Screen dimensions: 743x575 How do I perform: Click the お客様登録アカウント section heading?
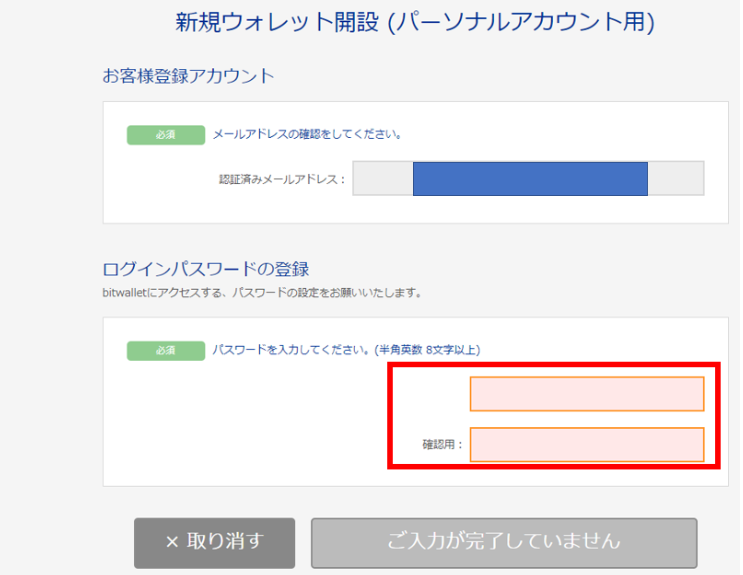[x=189, y=76]
